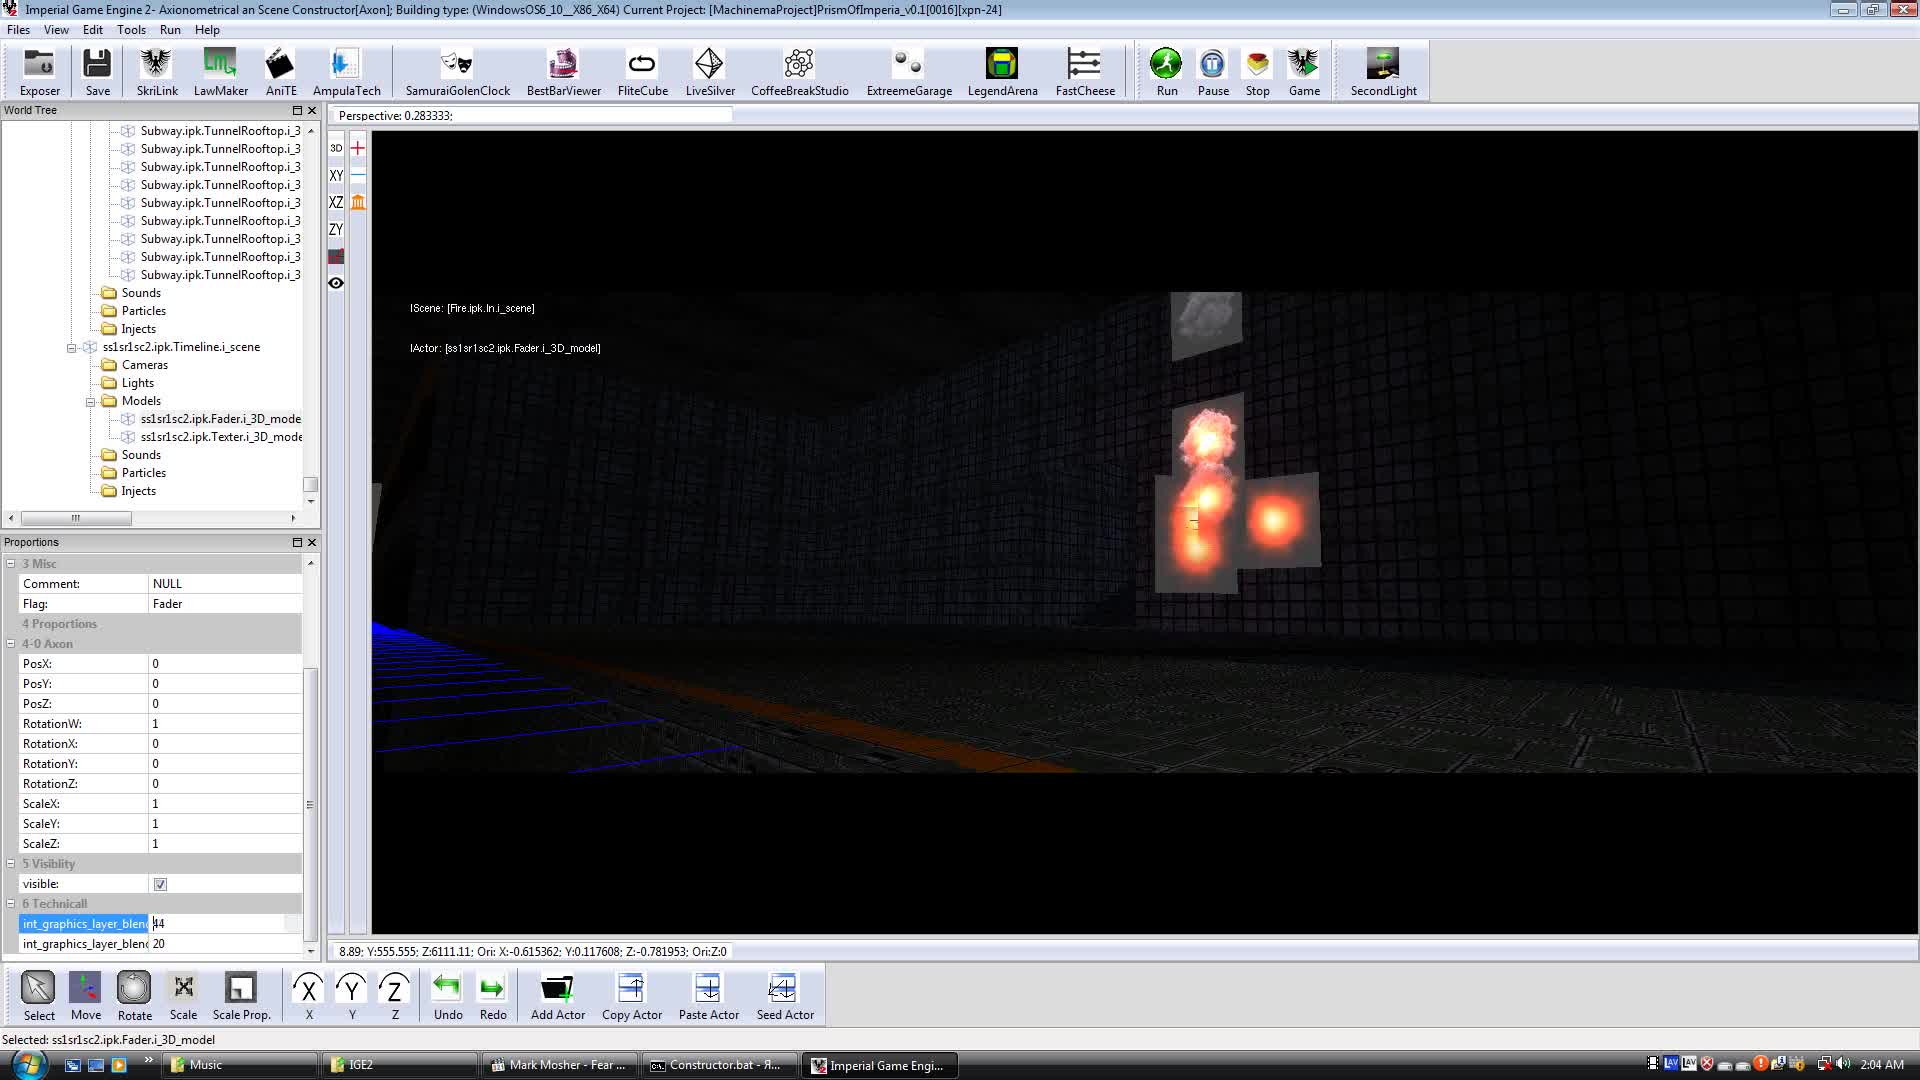Start the scene with Run
This screenshot has width=1920, height=1080.
[1166, 72]
